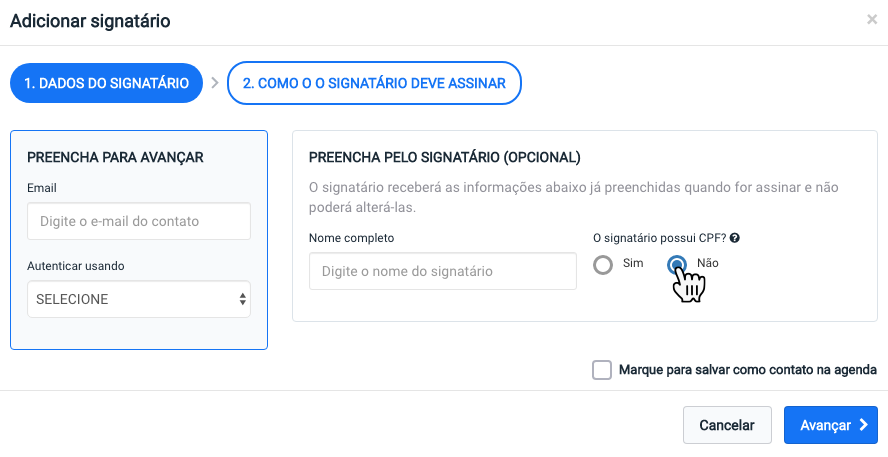Click the chevron arrow between the steps
This screenshot has width=888, height=457.
click(215, 83)
